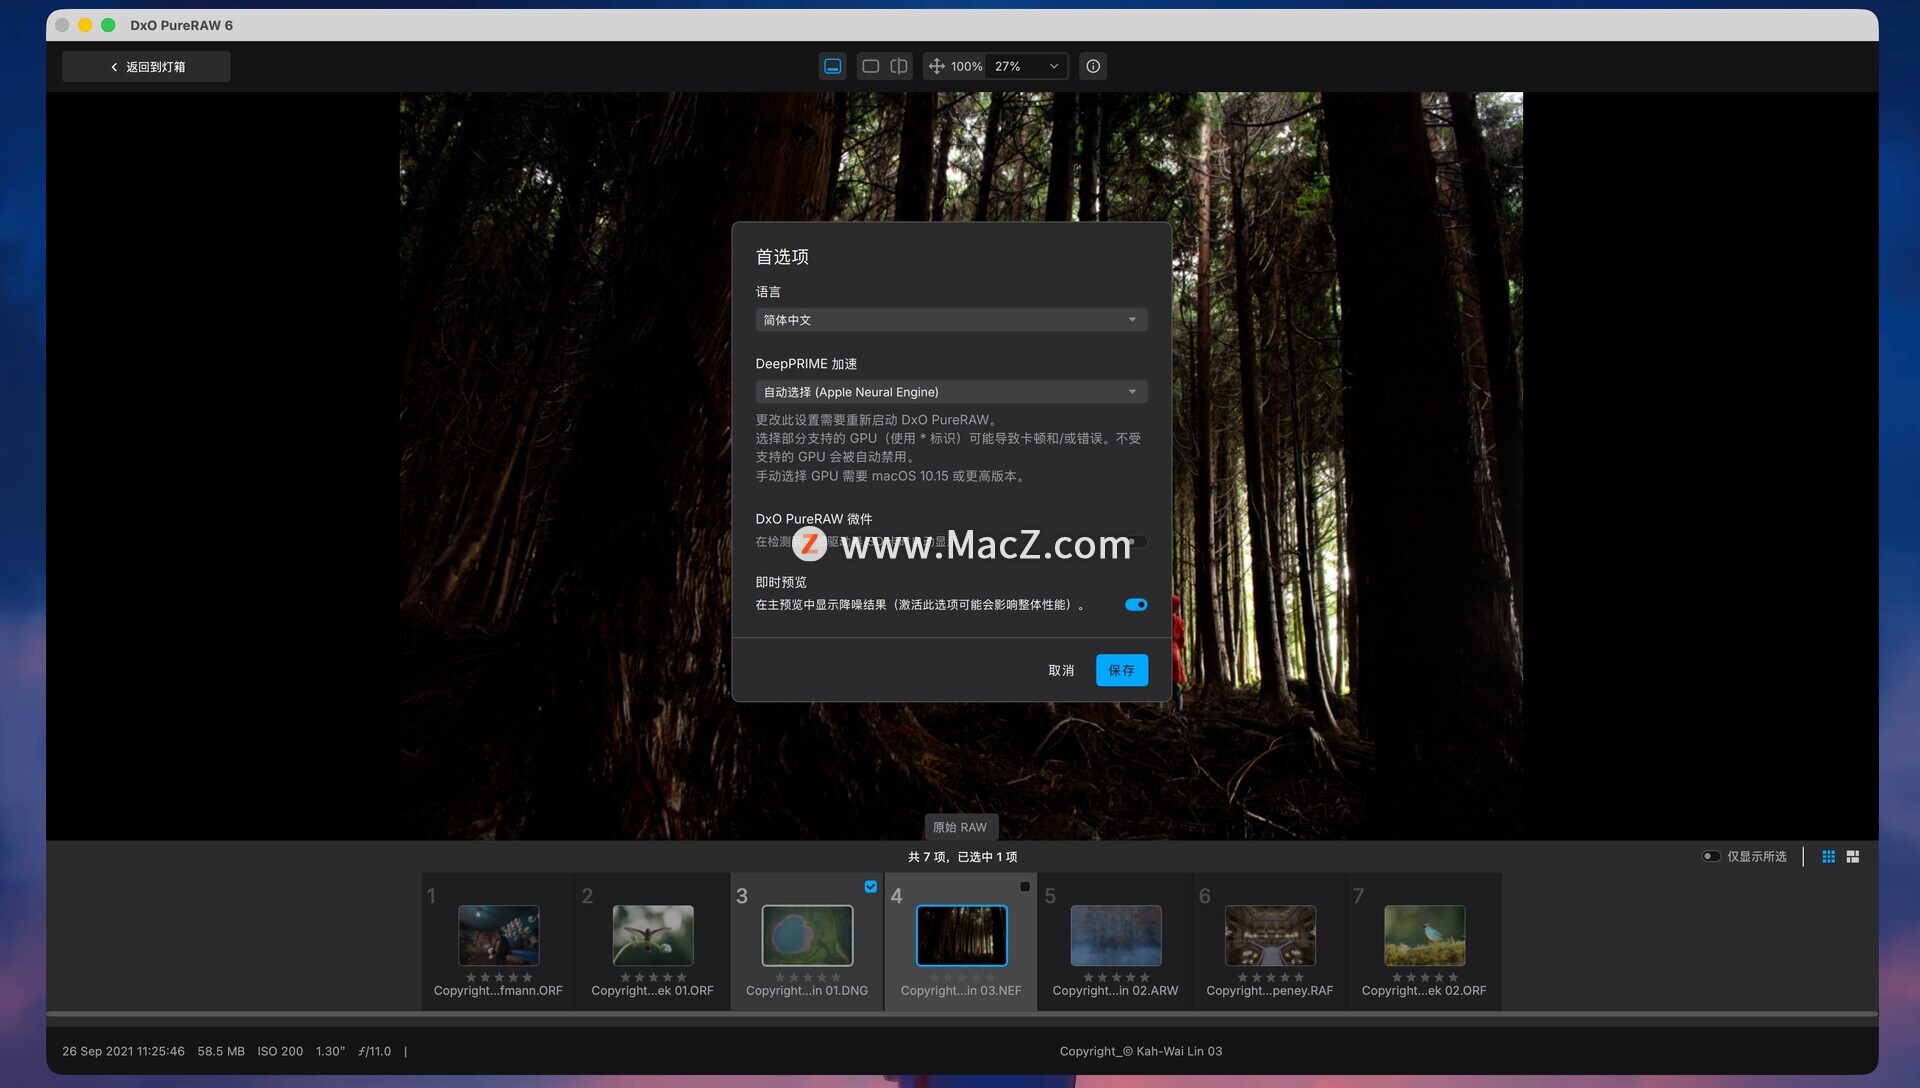Select thumbnail Copyright...in 02.ARW

click(1115, 936)
